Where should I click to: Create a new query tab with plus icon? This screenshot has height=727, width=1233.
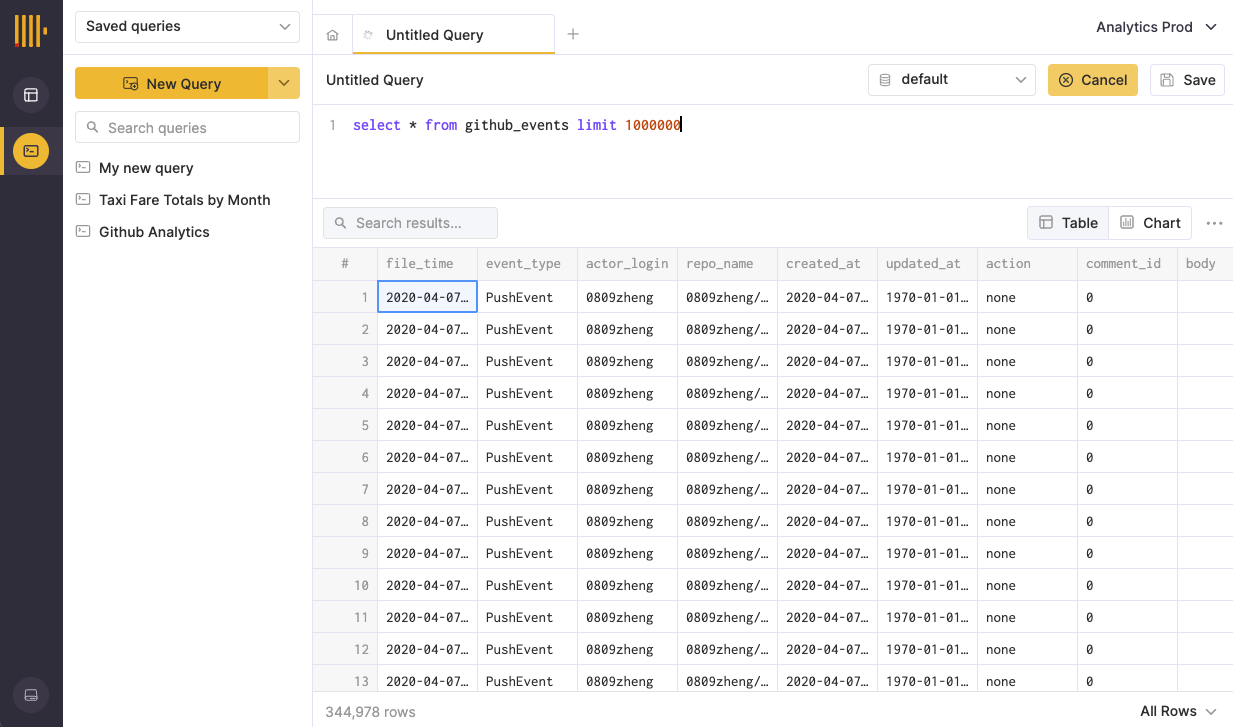[x=572, y=33]
